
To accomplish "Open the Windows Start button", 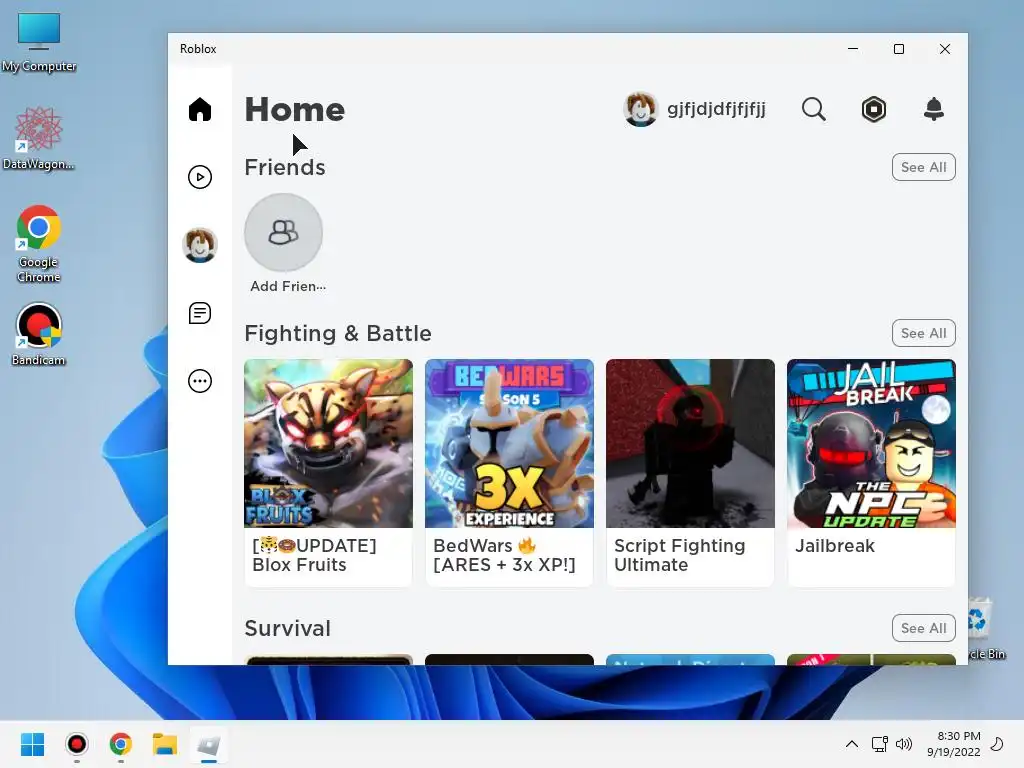I will pos(32,744).
